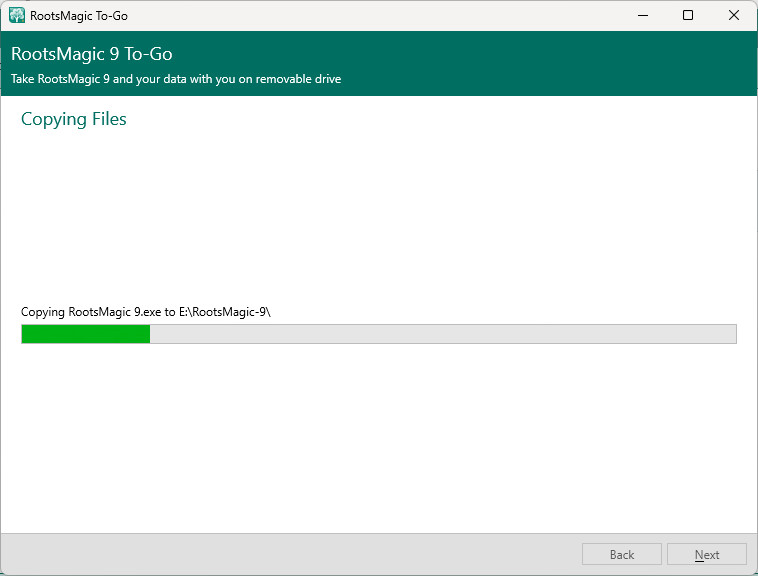Screen dimensions: 758x576
Task: Click the "Copying Files" heading
Action: 74,120
